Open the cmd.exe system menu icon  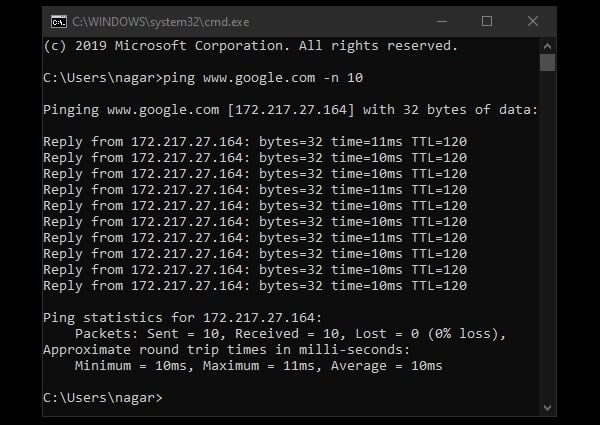pyautogui.click(x=59, y=20)
